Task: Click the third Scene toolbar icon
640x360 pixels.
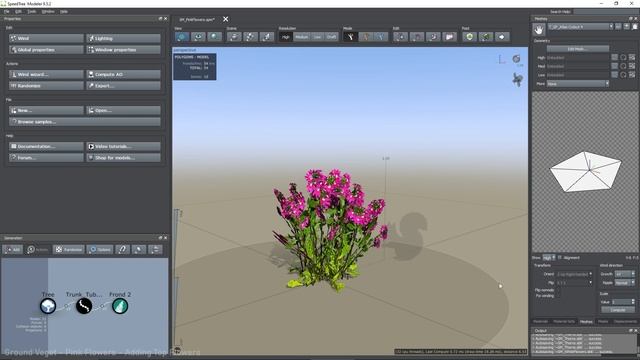Action: coord(267,37)
